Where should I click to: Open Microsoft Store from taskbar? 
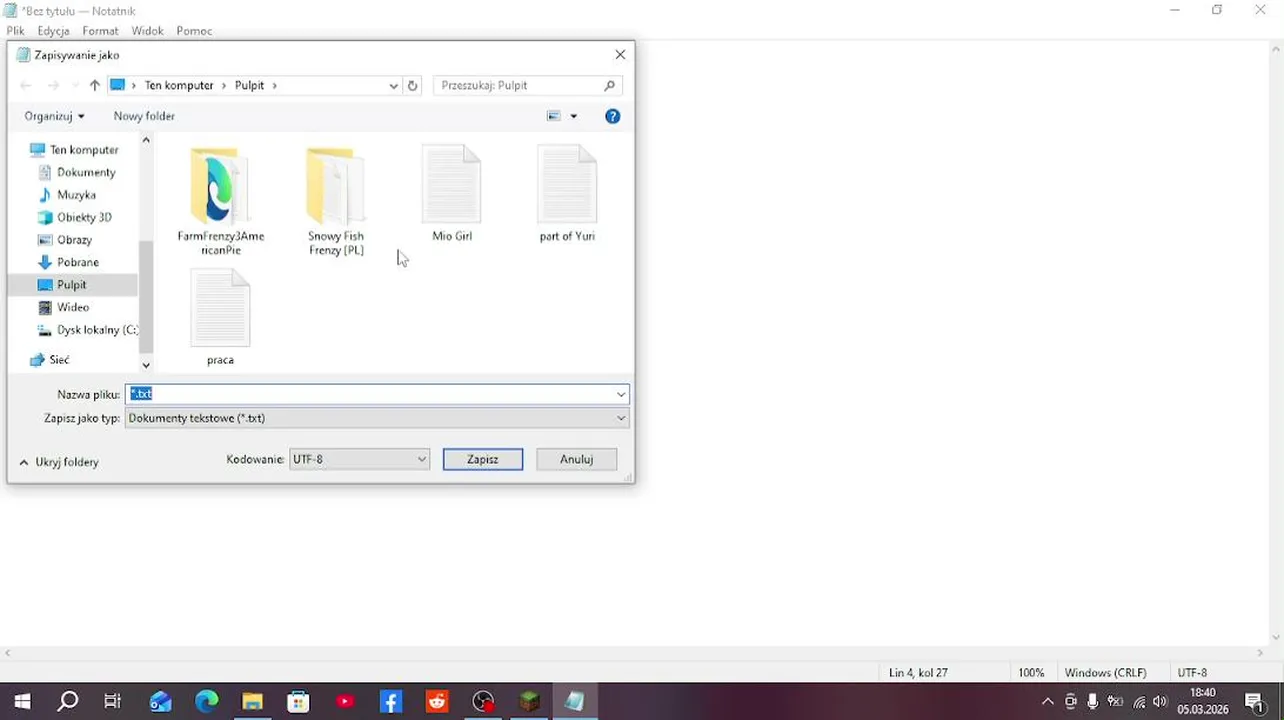298,702
